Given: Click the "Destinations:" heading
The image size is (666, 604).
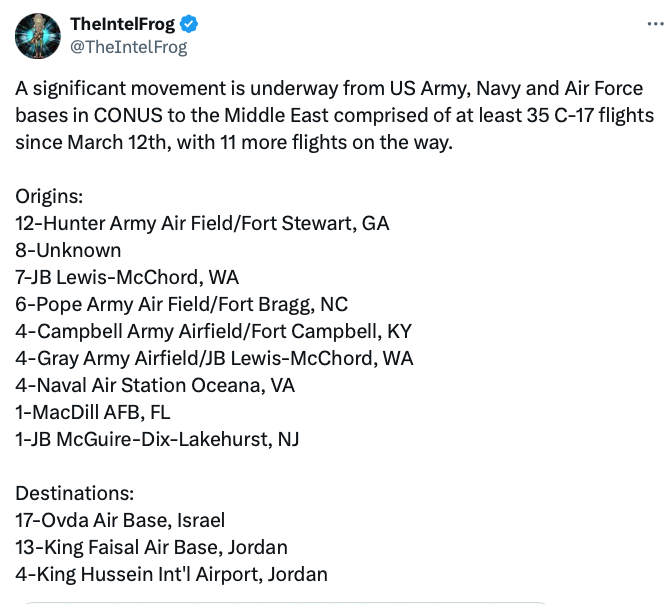Looking at the screenshot, I should point(74,493).
